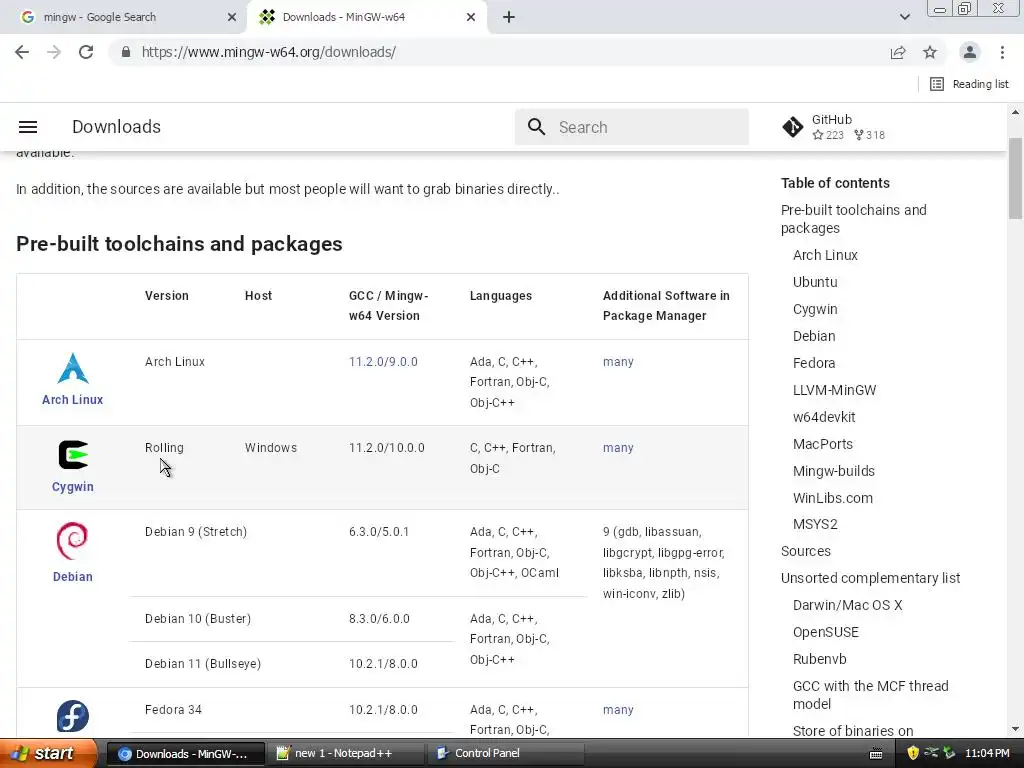Select the Downloads - MinGW-w64 tab
Screen dimensions: 1024x768
click(x=366, y=17)
